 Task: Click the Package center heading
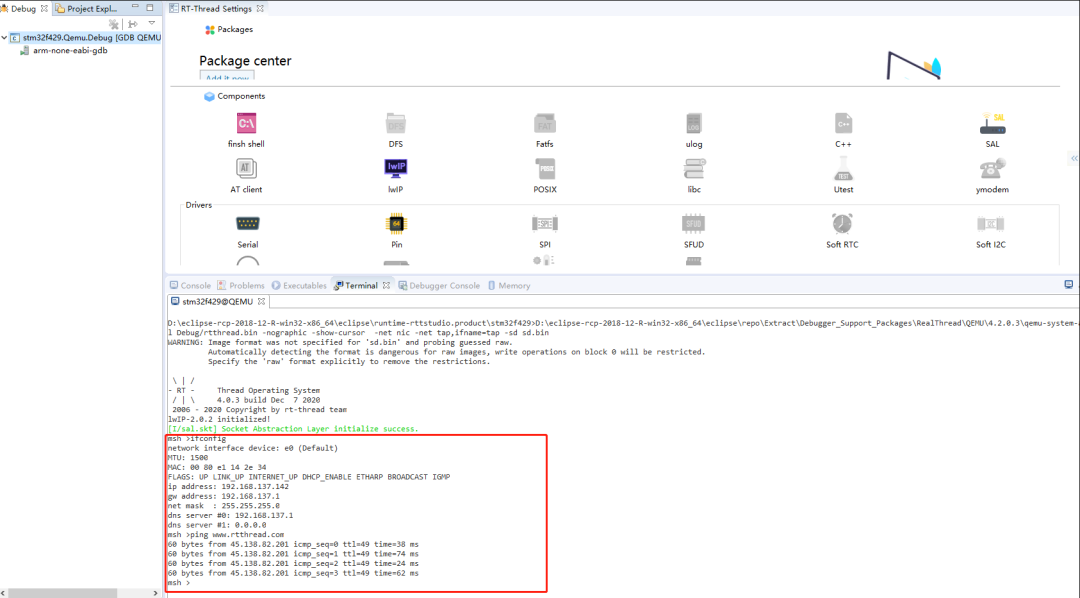245,61
